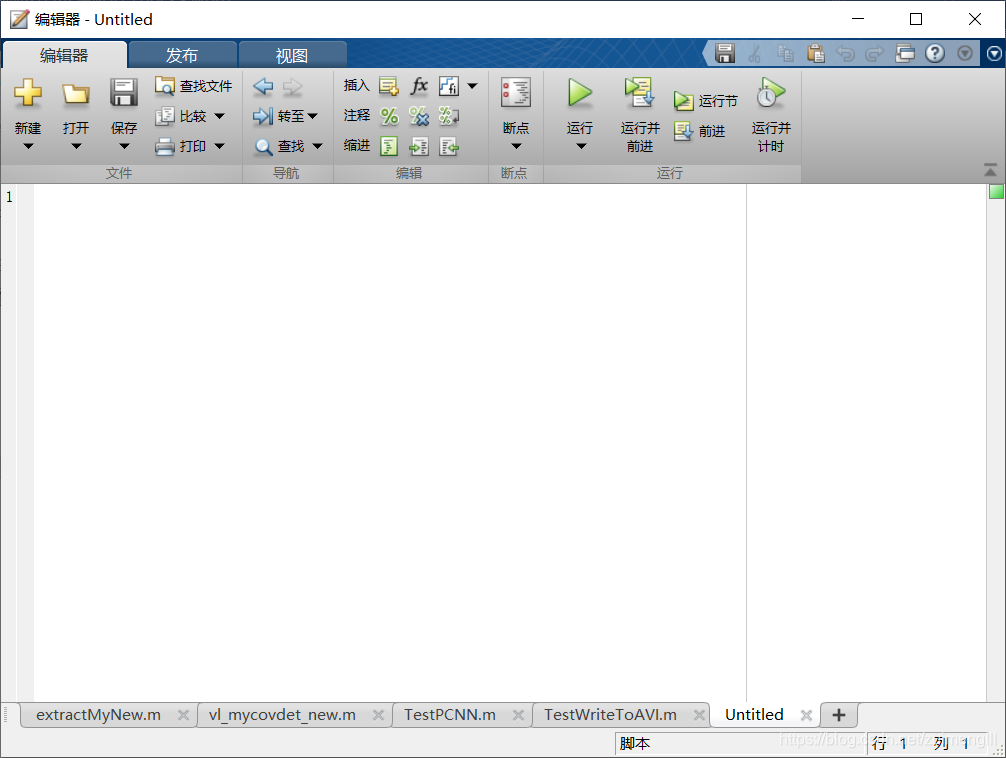Click the Breakpoints (断点) icon
Screen dimensions: 1006x758
[516, 93]
